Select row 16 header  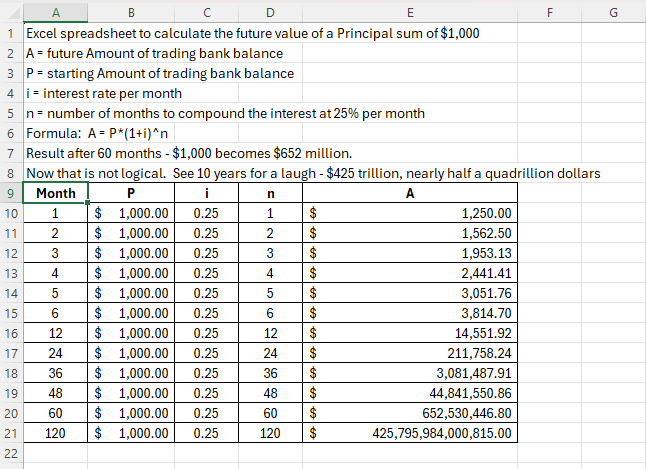(12, 333)
